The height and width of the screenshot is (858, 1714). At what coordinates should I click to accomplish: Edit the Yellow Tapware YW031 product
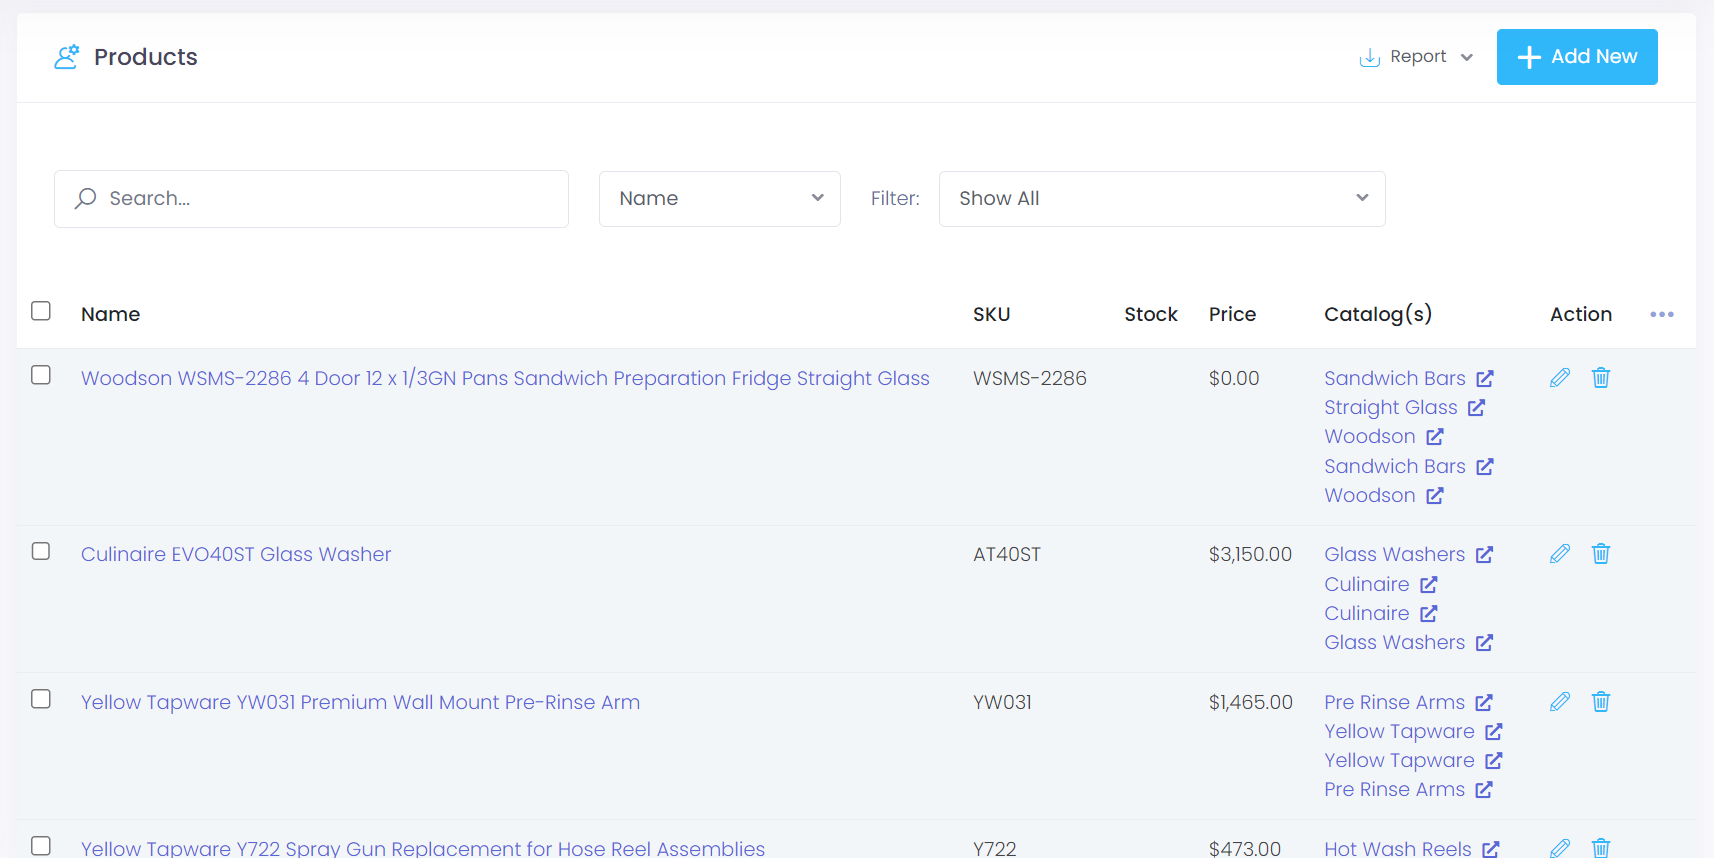[x=1560, y=702]
